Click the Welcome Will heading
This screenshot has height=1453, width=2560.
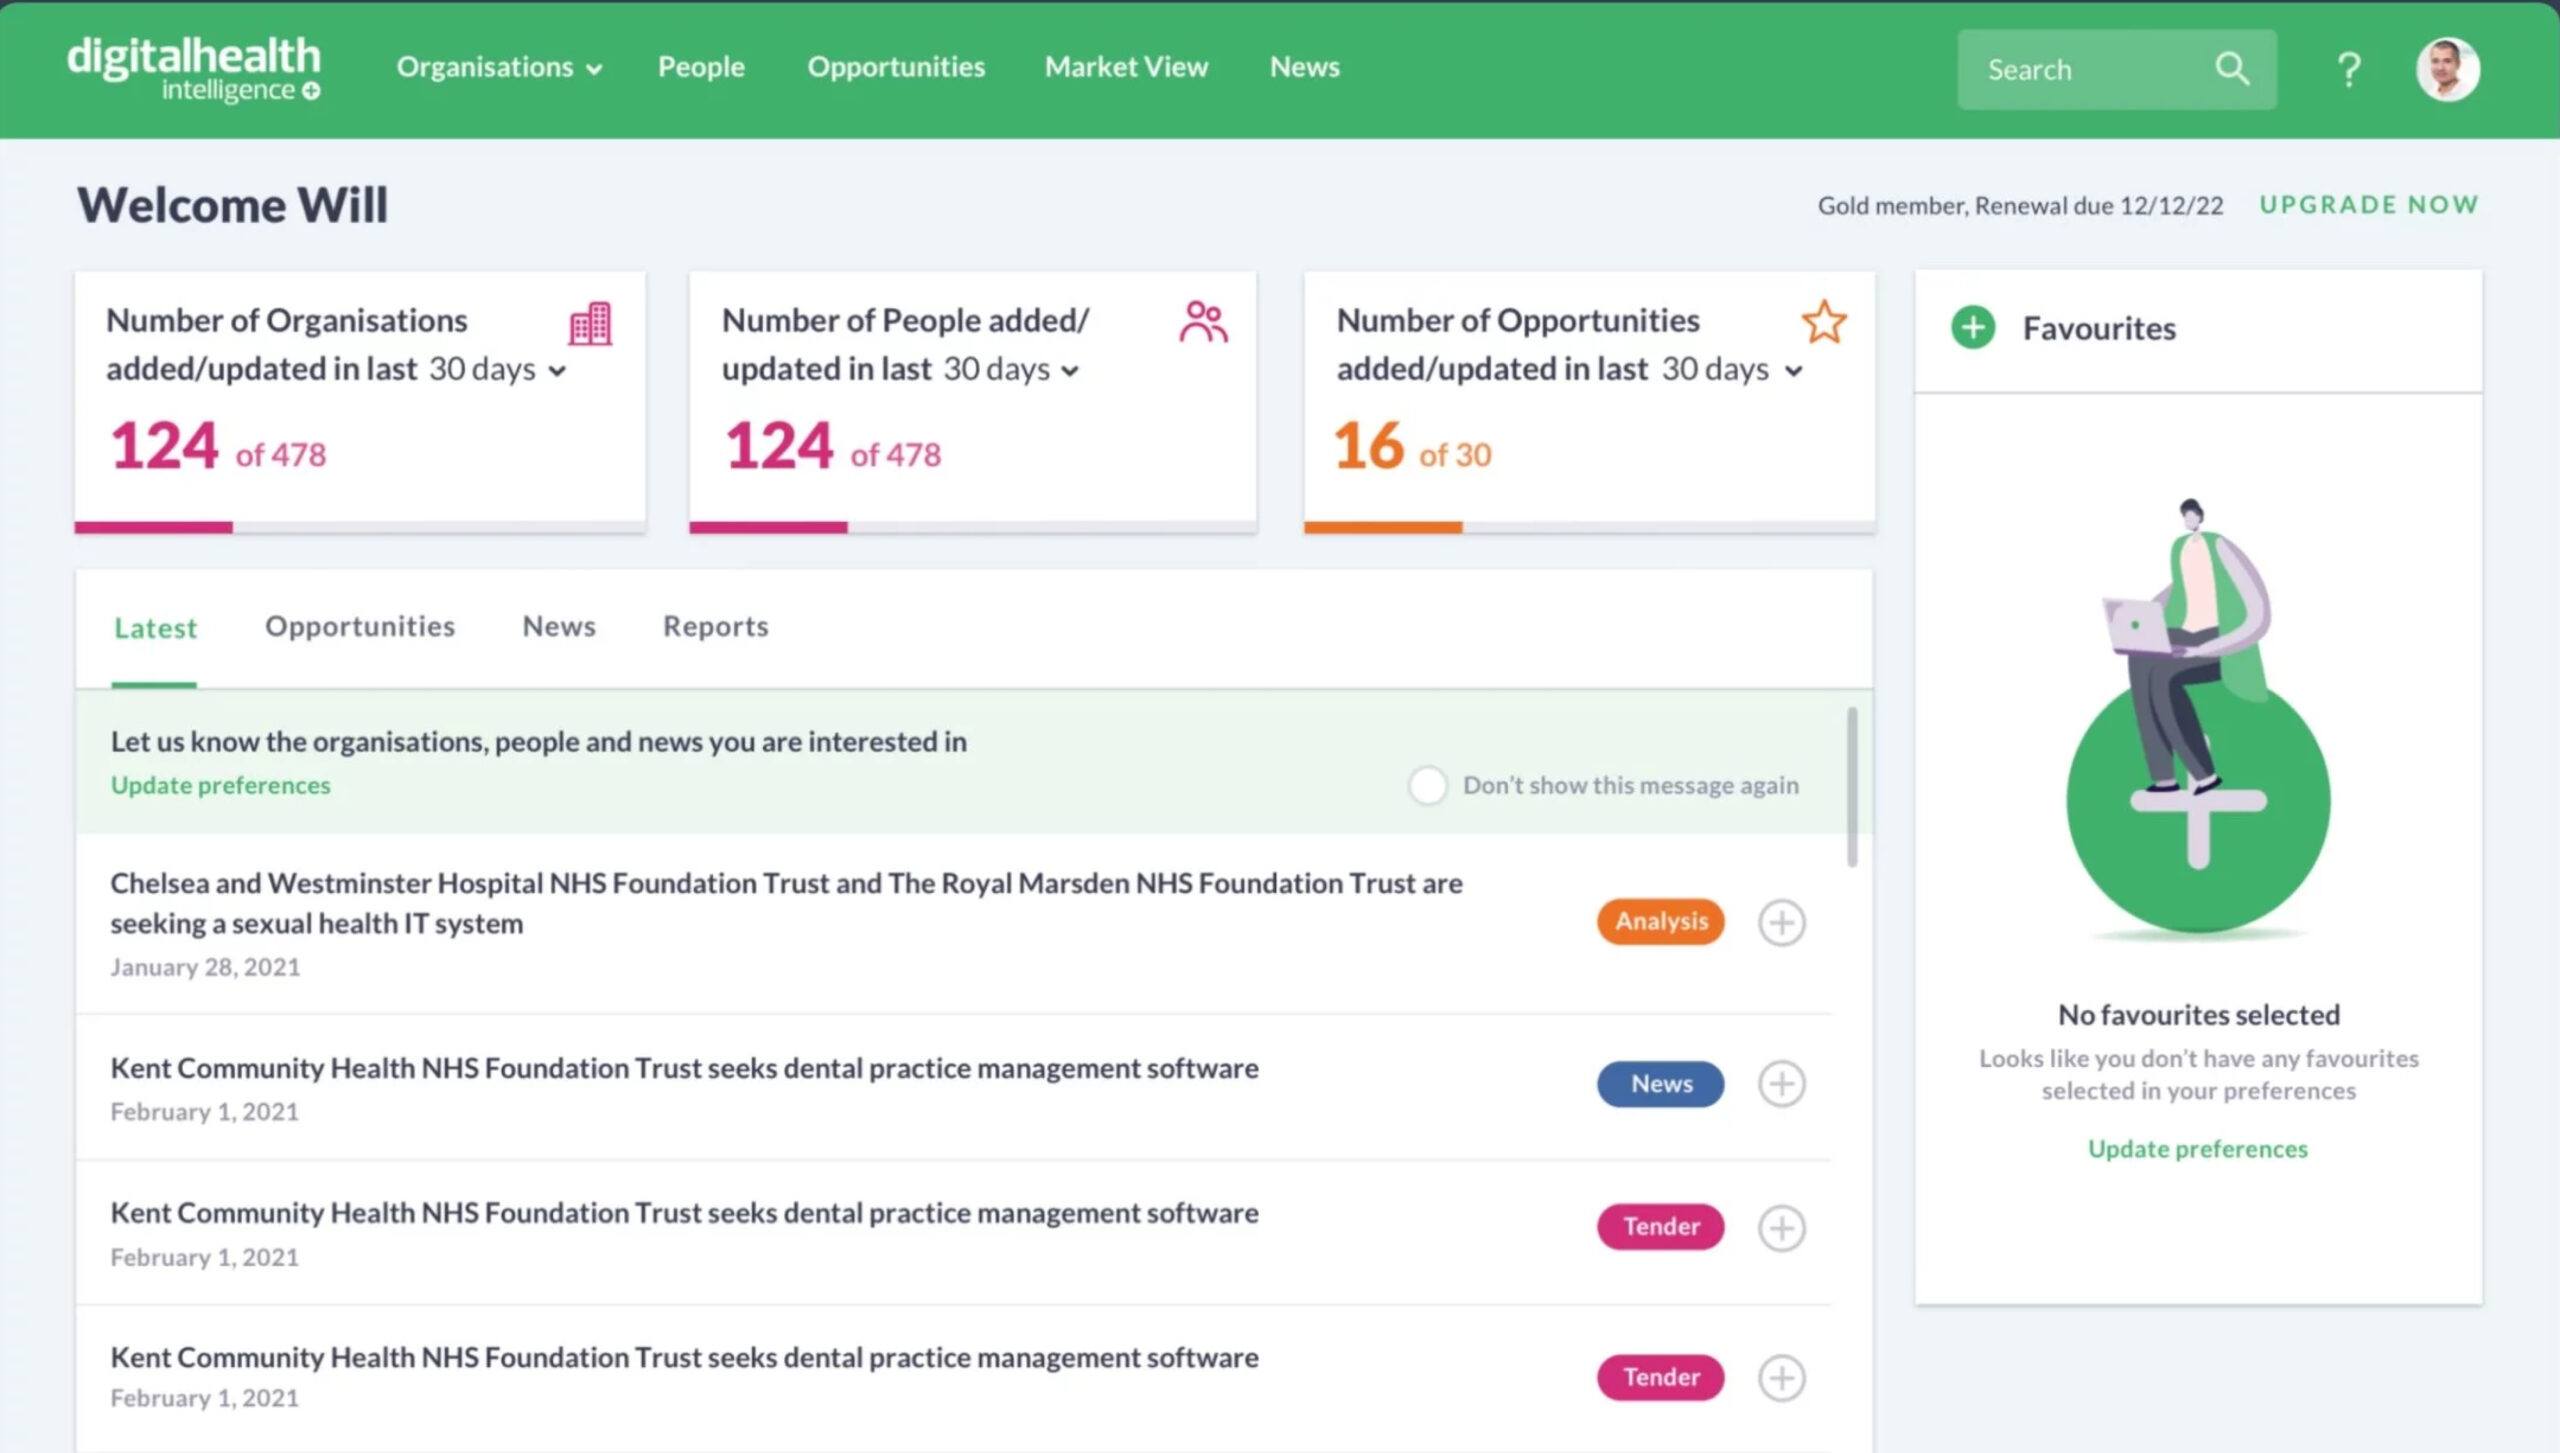click(x=232, y=205)
